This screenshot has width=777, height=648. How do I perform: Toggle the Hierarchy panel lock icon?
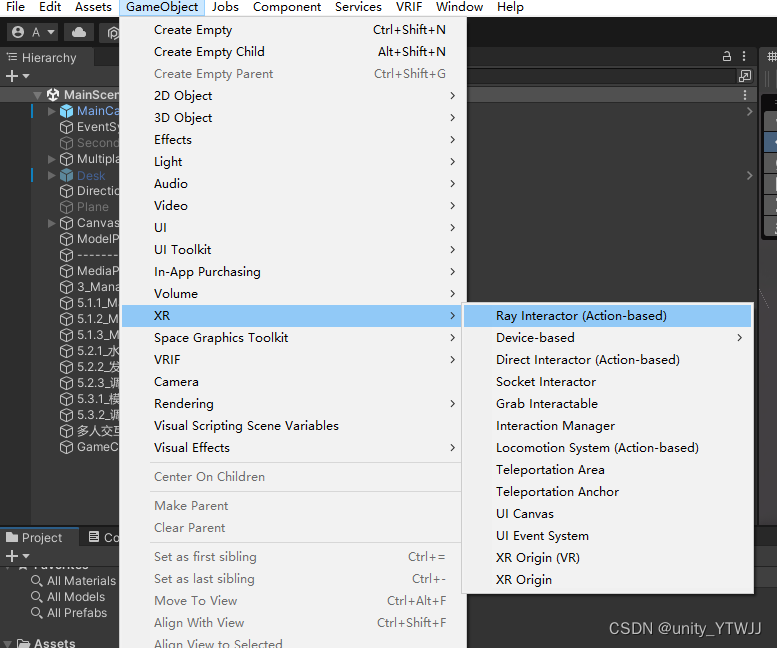click(727, 58)
